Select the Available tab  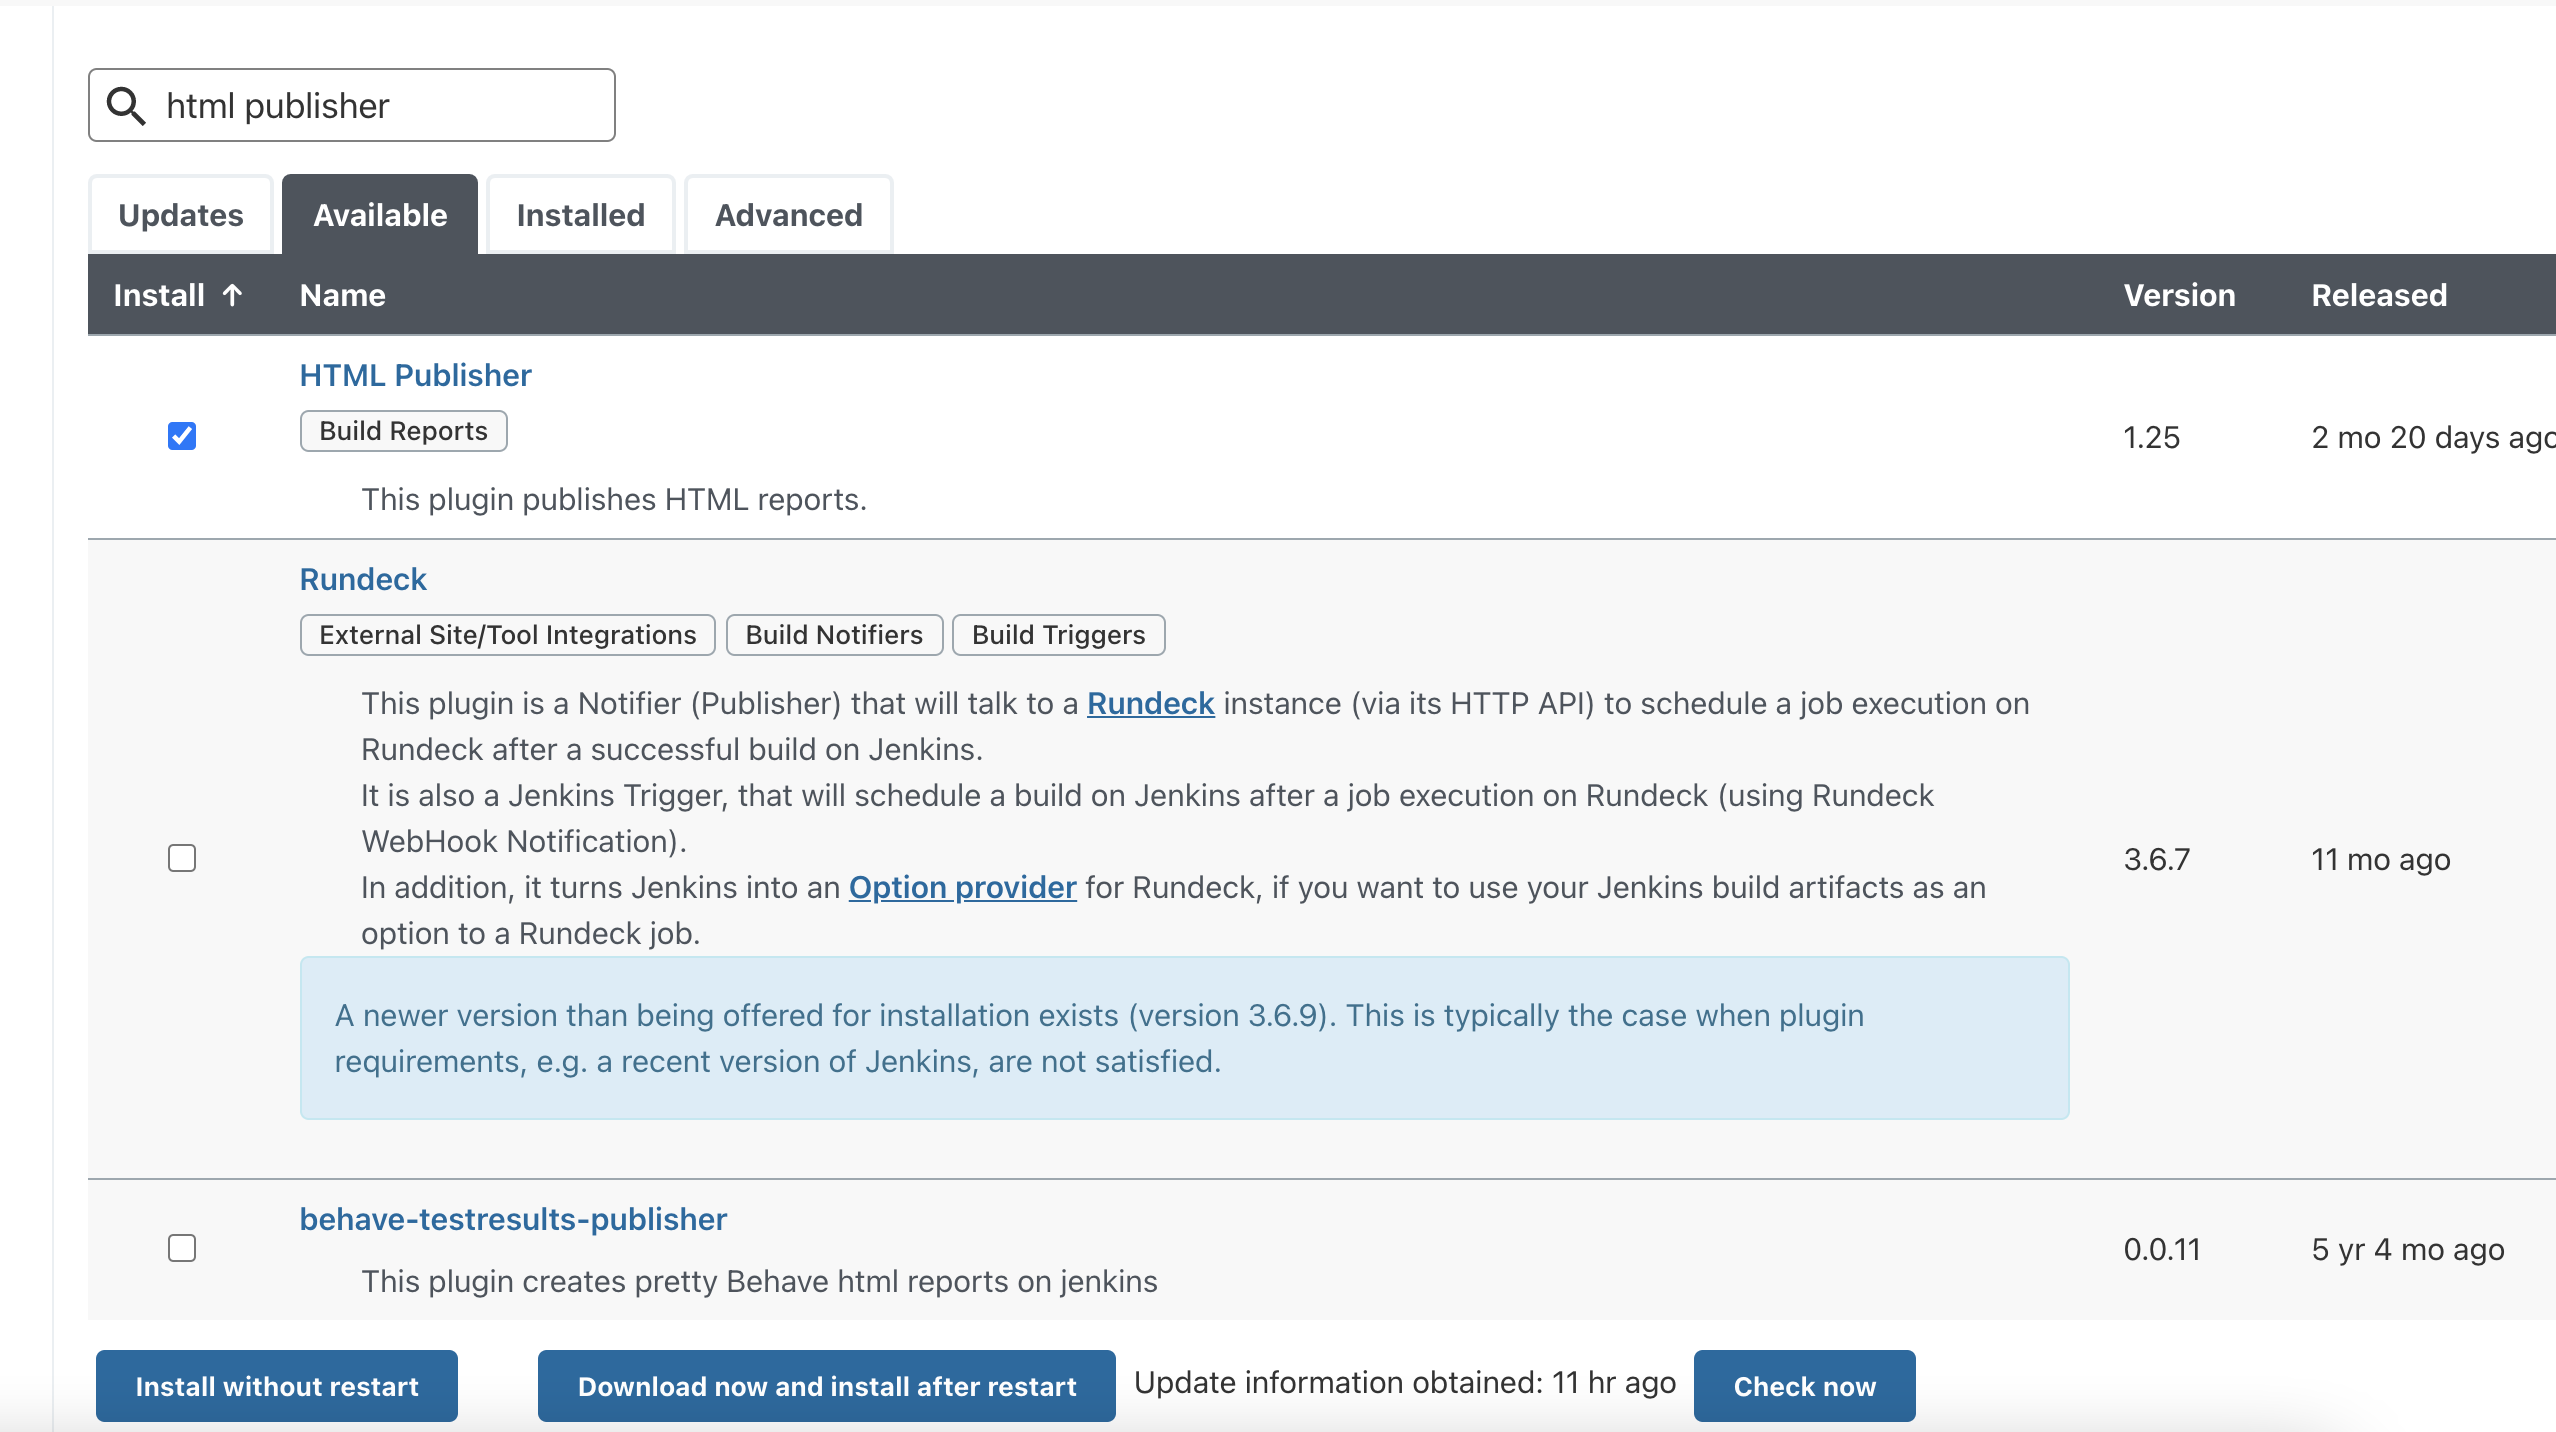click(x=380, y=215)
